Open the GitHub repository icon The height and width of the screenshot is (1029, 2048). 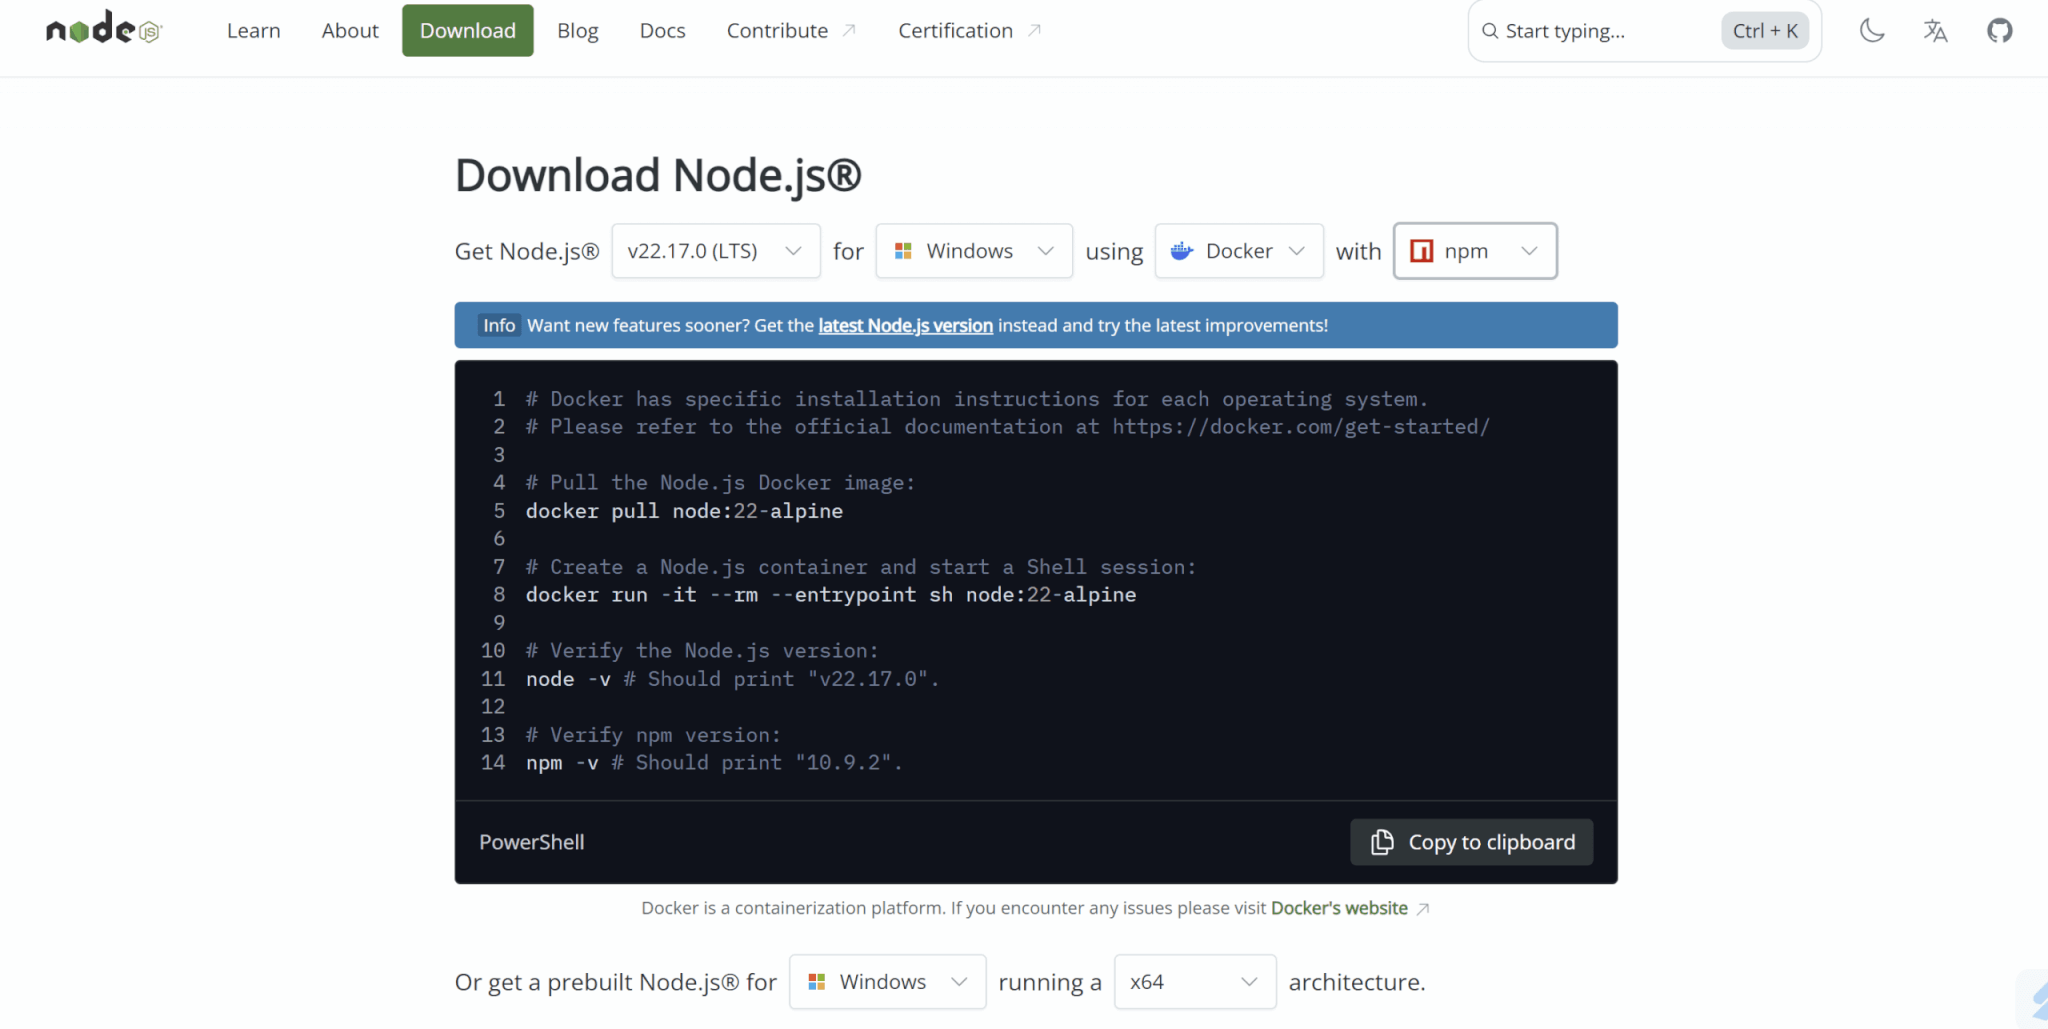(1999, 30)
